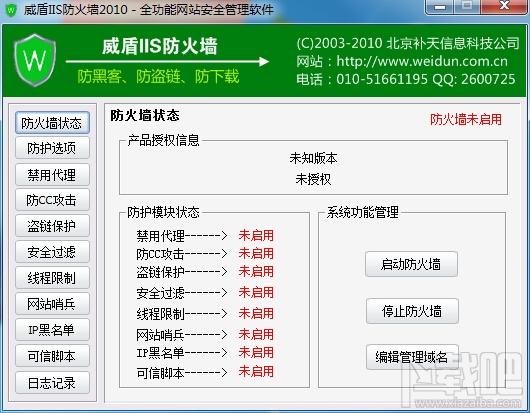This screenshot has width=530, height=413.
Task: Select the 盗链保护 sidebar button
Action: click(x=52, y=226)
